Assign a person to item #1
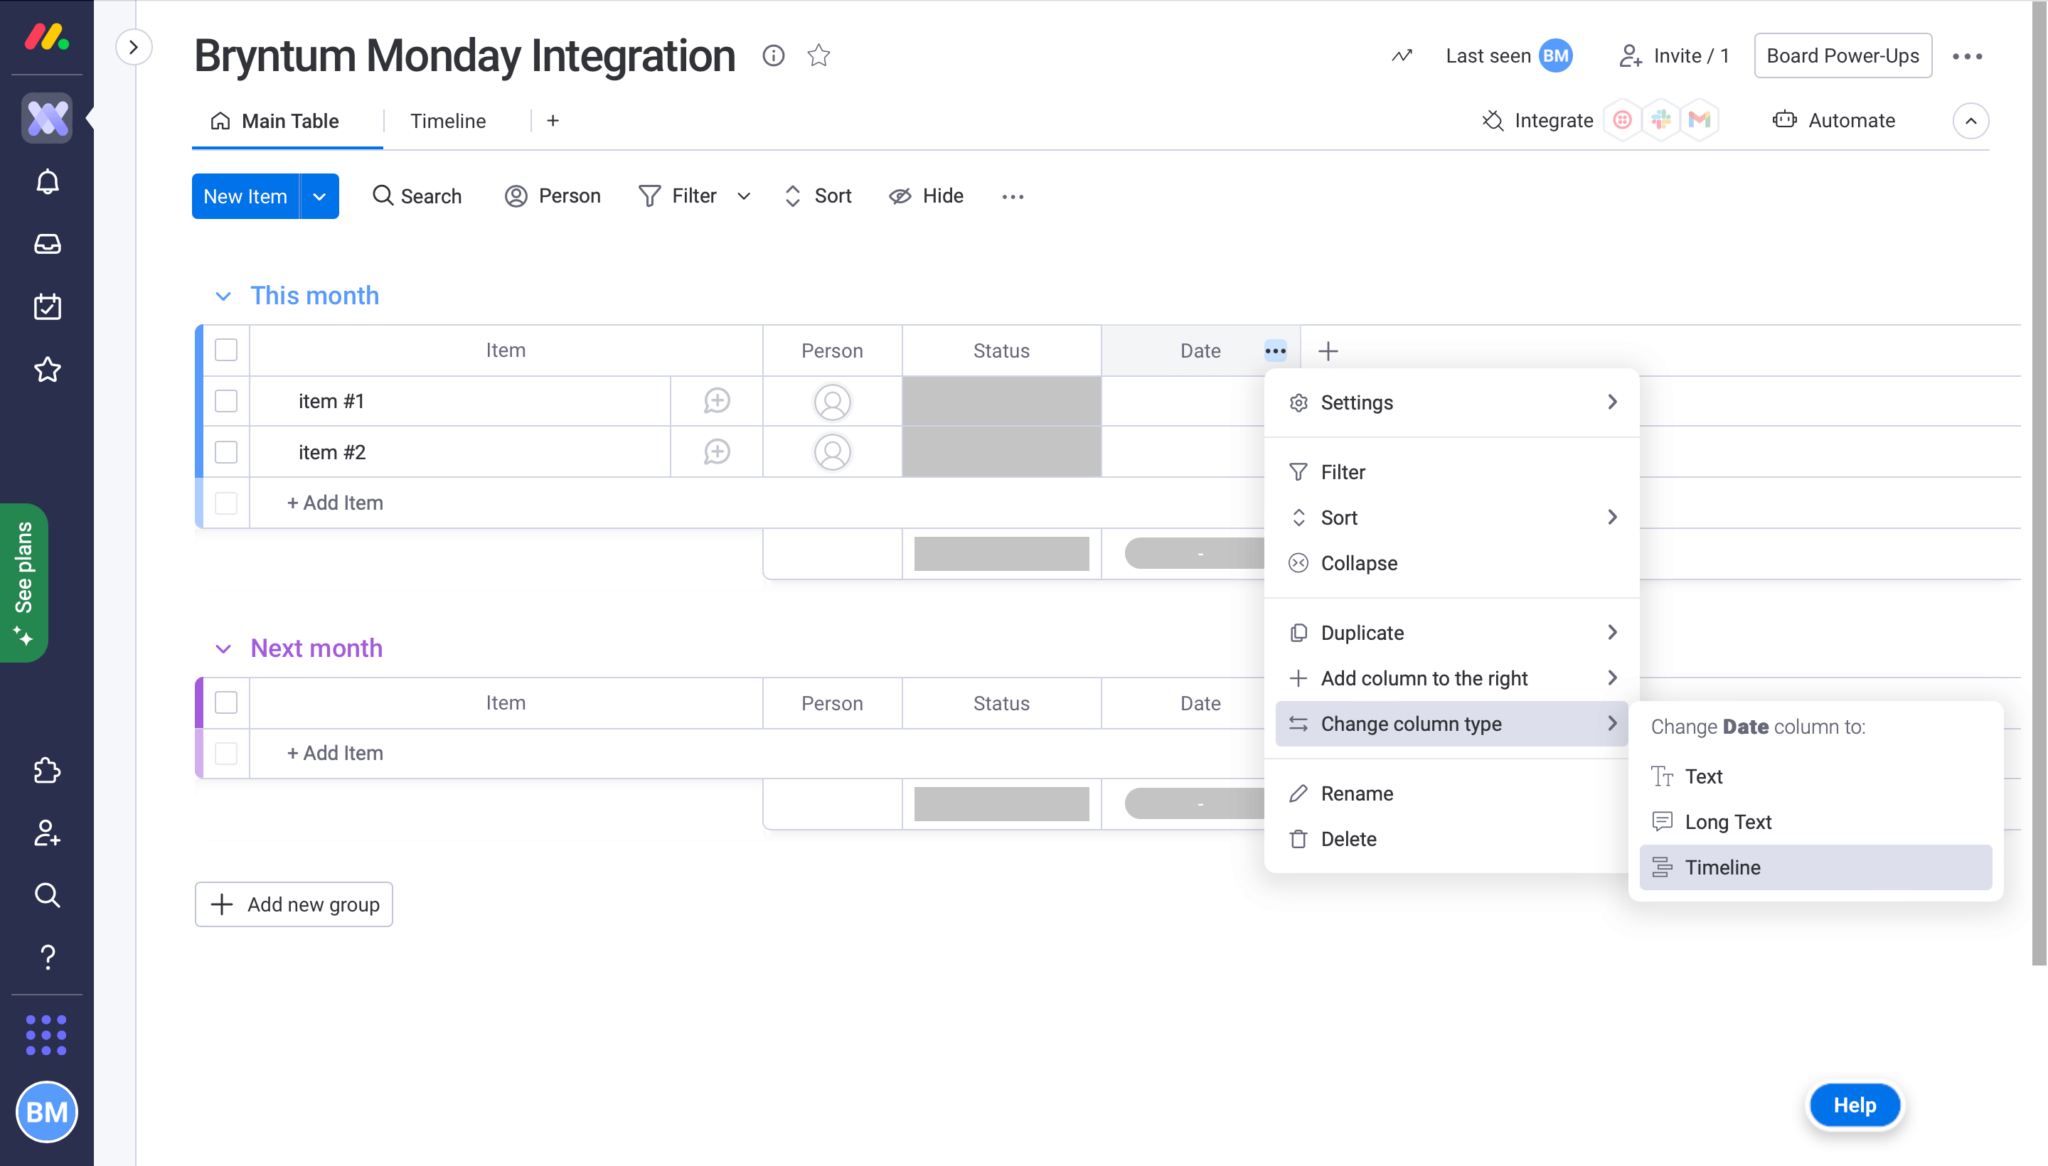Image resolution: width=2048 pixels, height=1166 pixels. click(832, 402)
